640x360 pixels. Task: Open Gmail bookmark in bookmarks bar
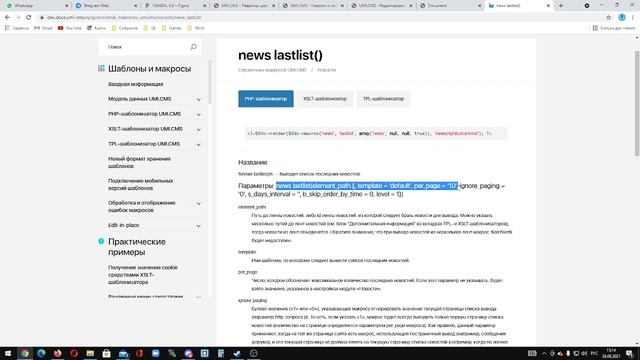[x=44, y=28]
